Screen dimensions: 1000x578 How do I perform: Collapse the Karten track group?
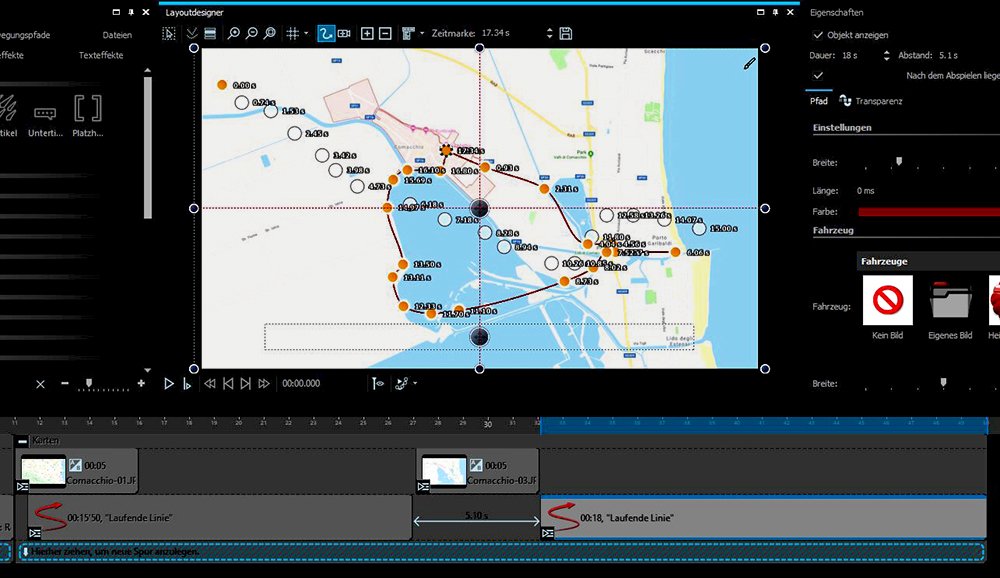[22, 440]
